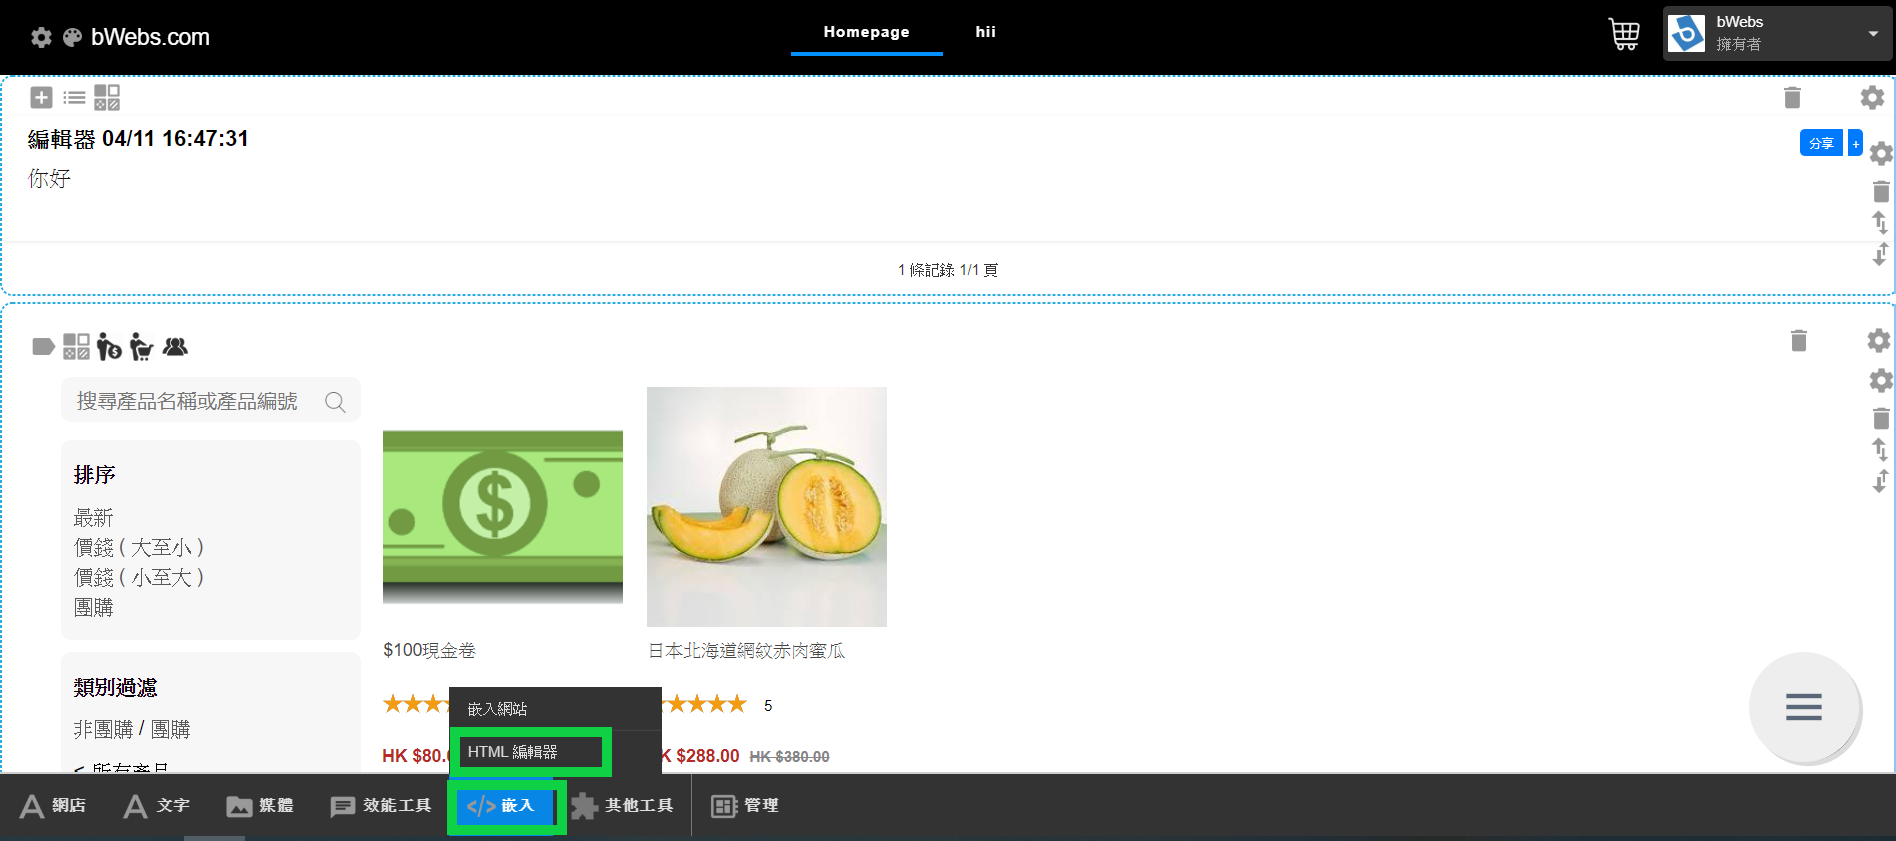The width and height of the screenshot is (1896, 841).
Task: Click the palette theme icon in header
Action: click(72, 38)
